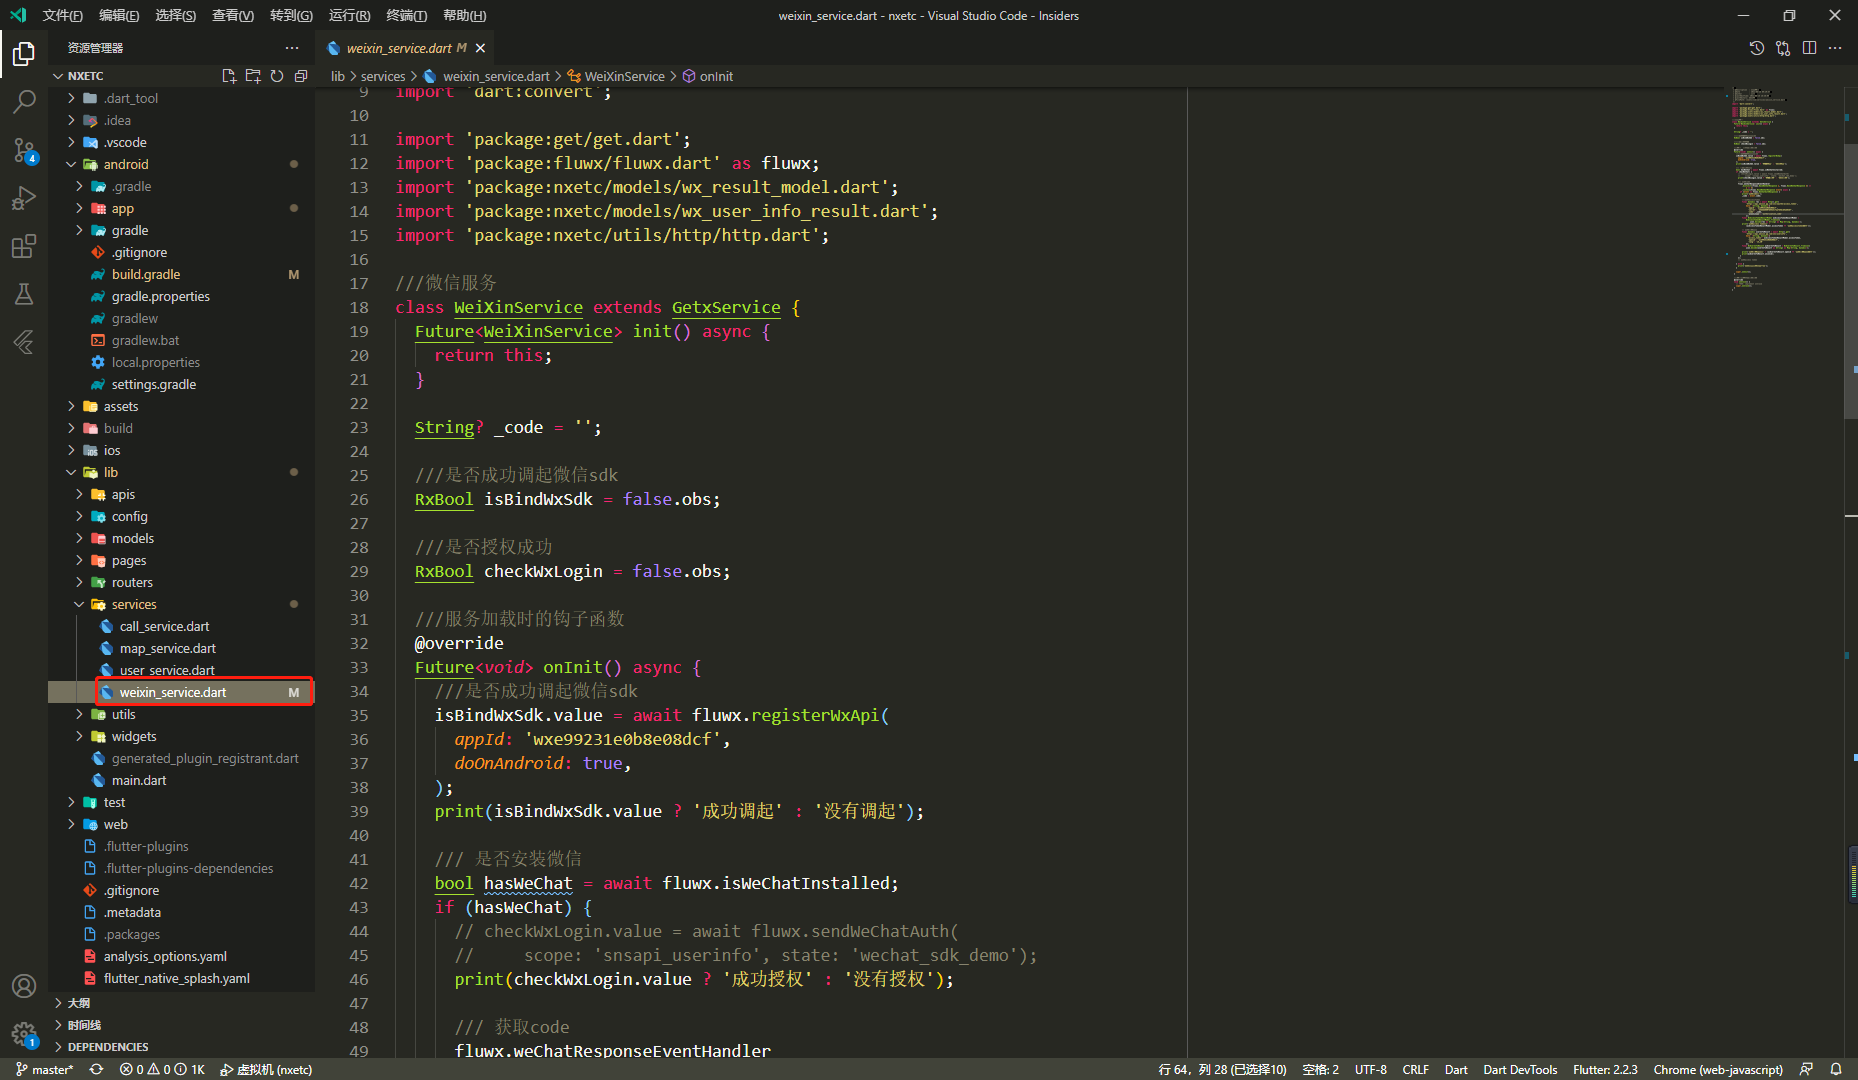
Task: Open the Extensions view
Action: [24, 246]
